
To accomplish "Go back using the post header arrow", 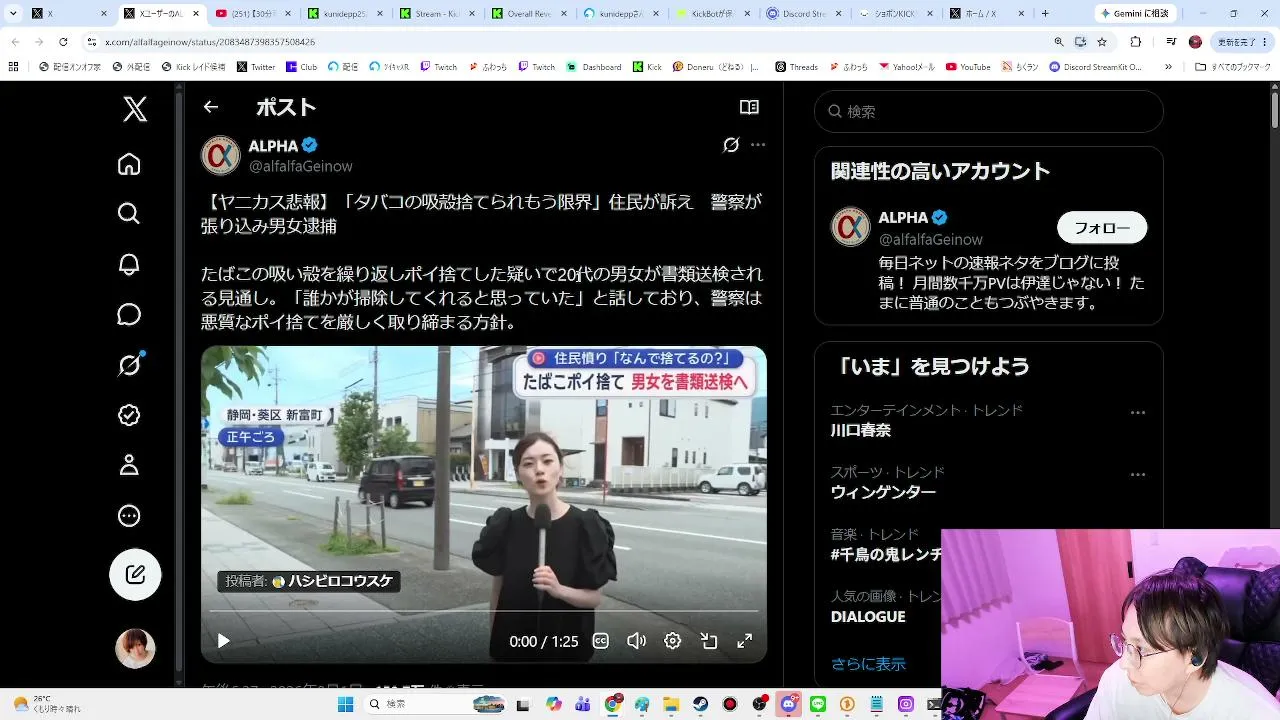I will [x=210, y=107].
